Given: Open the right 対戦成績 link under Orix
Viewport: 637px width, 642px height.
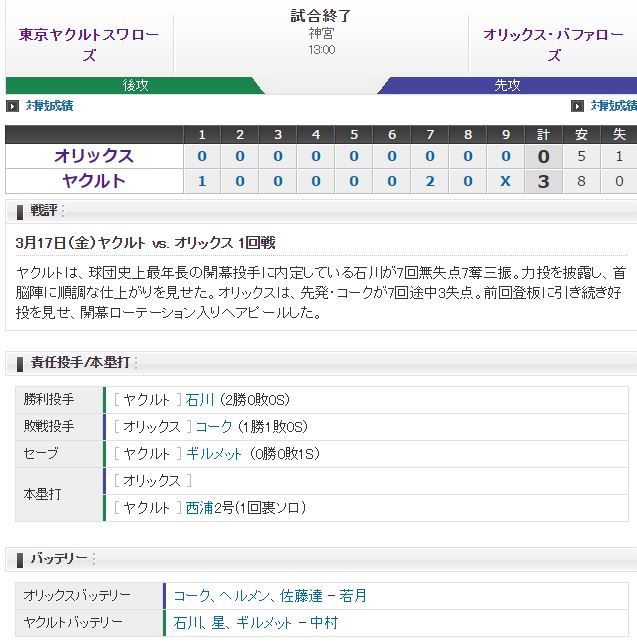Looking at the screenshot, I should 613,106.
